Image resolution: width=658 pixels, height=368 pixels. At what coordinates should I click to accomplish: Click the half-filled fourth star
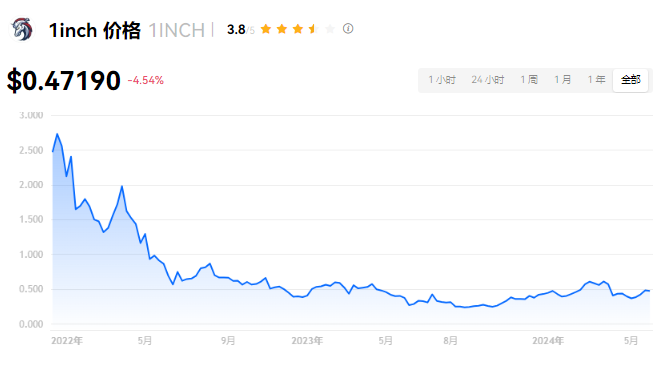314,29
